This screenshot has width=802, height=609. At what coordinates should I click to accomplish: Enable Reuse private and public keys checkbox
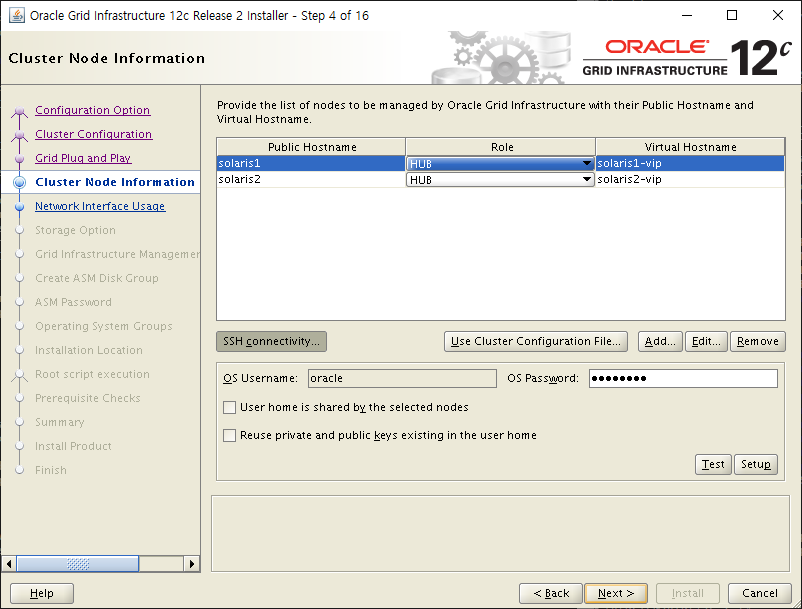point(230,436)
